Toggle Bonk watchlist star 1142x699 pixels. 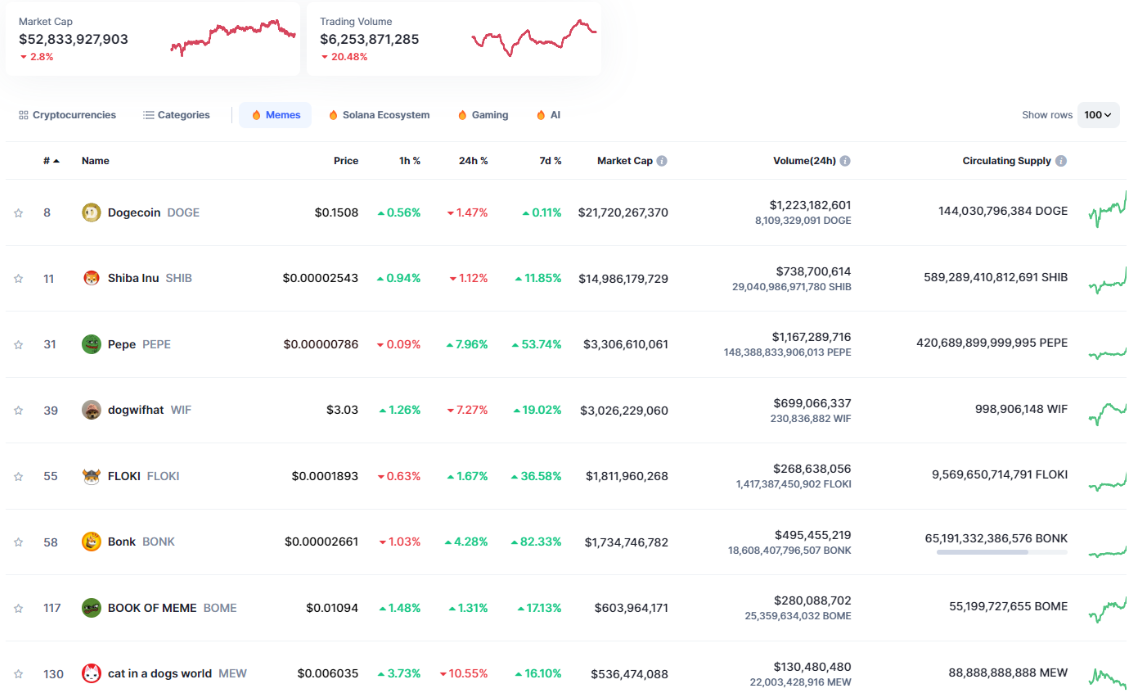pyautogui.click(x=18, y=542)
